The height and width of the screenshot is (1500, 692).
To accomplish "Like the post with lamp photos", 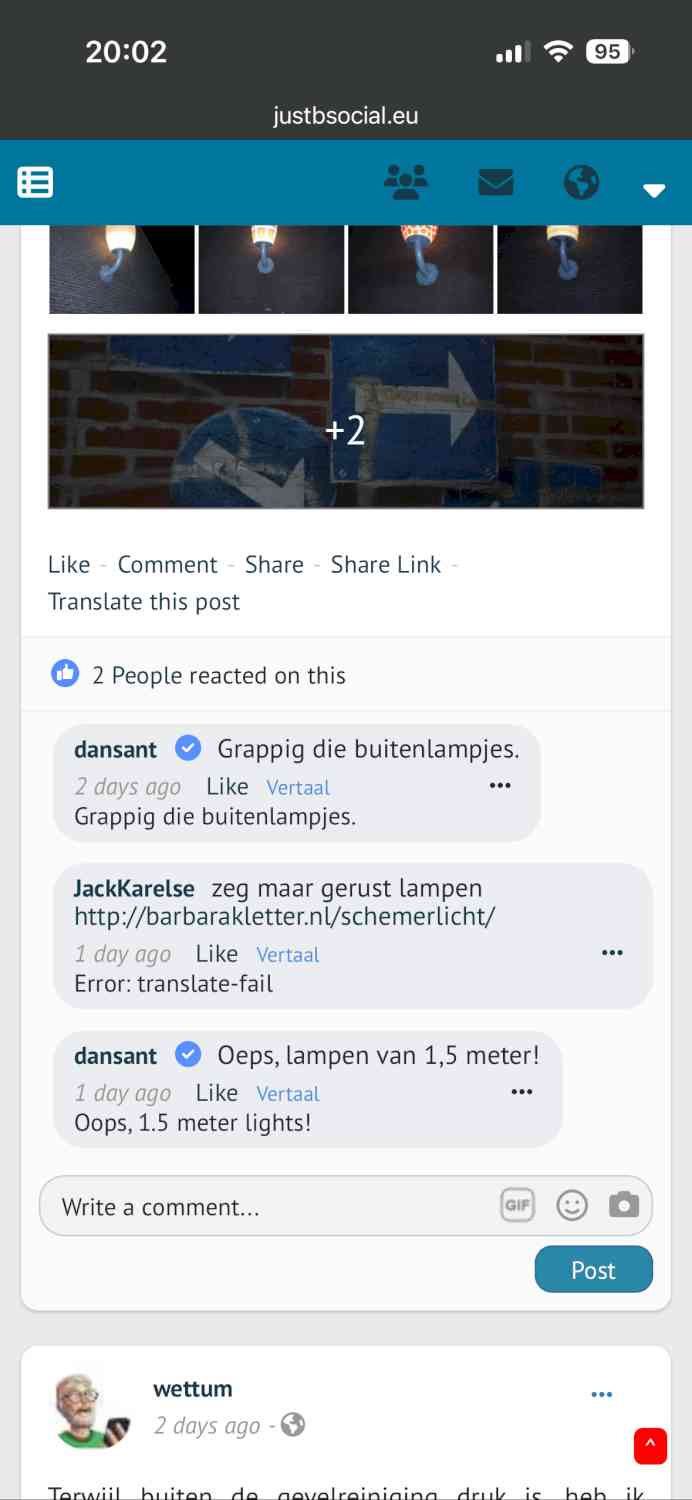I will (69, 564).
